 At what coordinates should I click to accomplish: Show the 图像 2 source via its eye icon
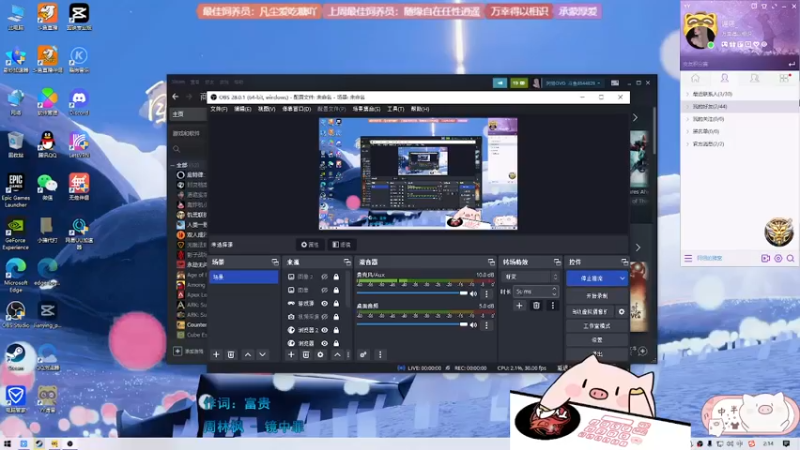[324, 277]
